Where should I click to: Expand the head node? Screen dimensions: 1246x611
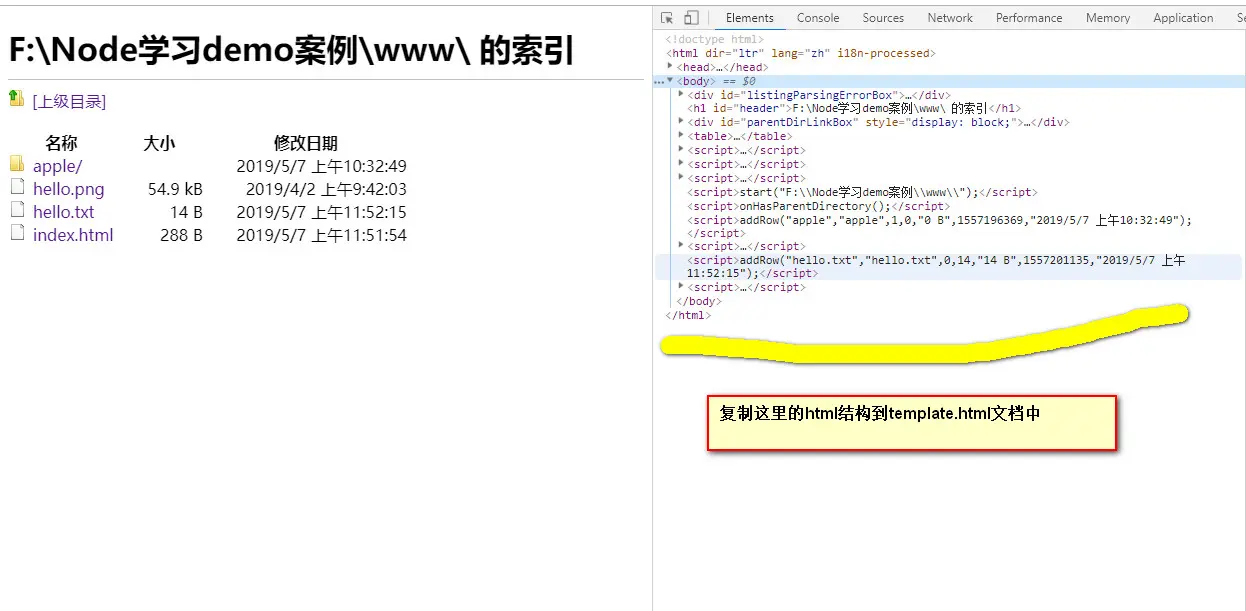point(671,67)
